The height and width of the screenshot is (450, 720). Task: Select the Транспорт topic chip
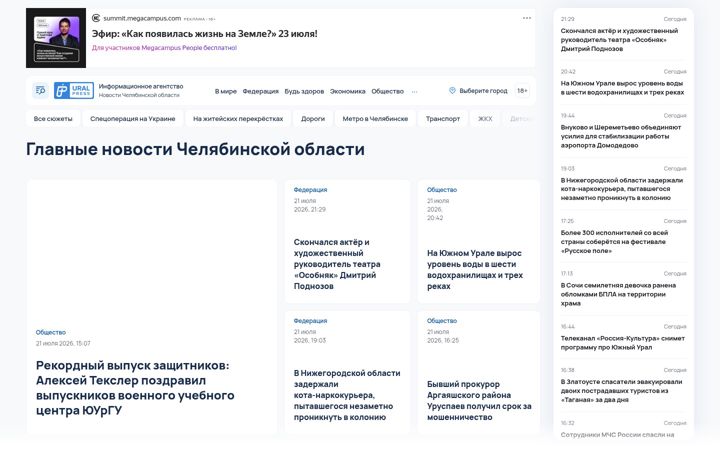[x=443, y=118]
